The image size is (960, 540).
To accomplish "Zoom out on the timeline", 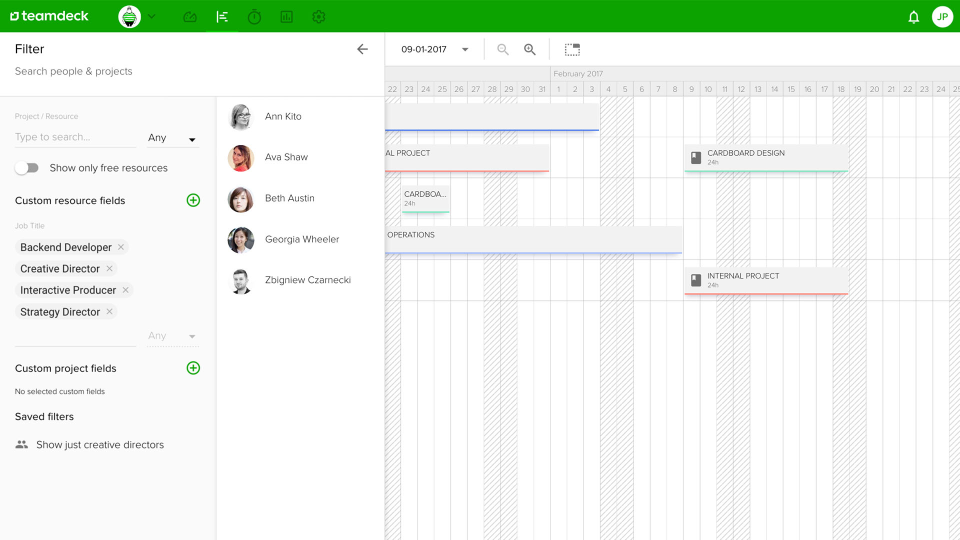I will coord(503,49).
